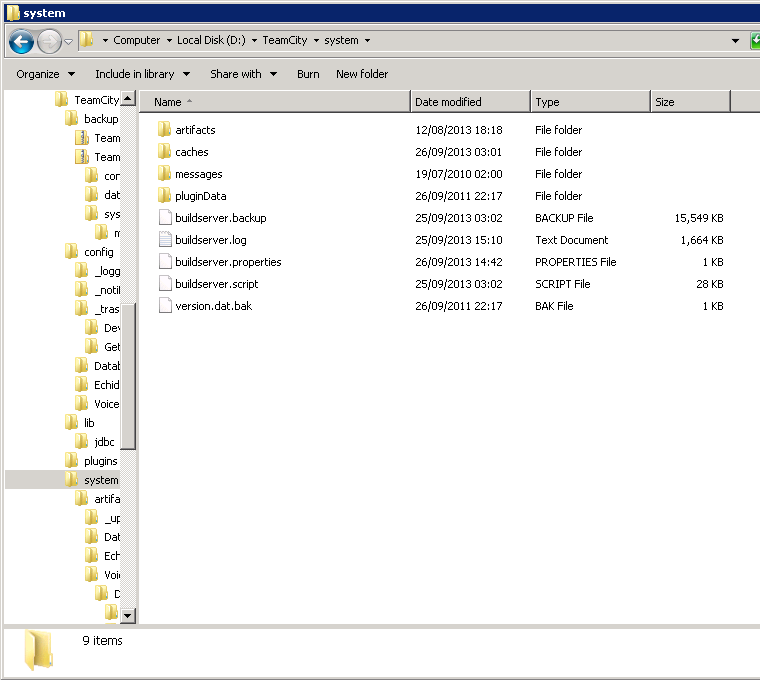Select the buildserver.script file icon
This screenshot has height=680, width=760.
[x=165, y=284]
